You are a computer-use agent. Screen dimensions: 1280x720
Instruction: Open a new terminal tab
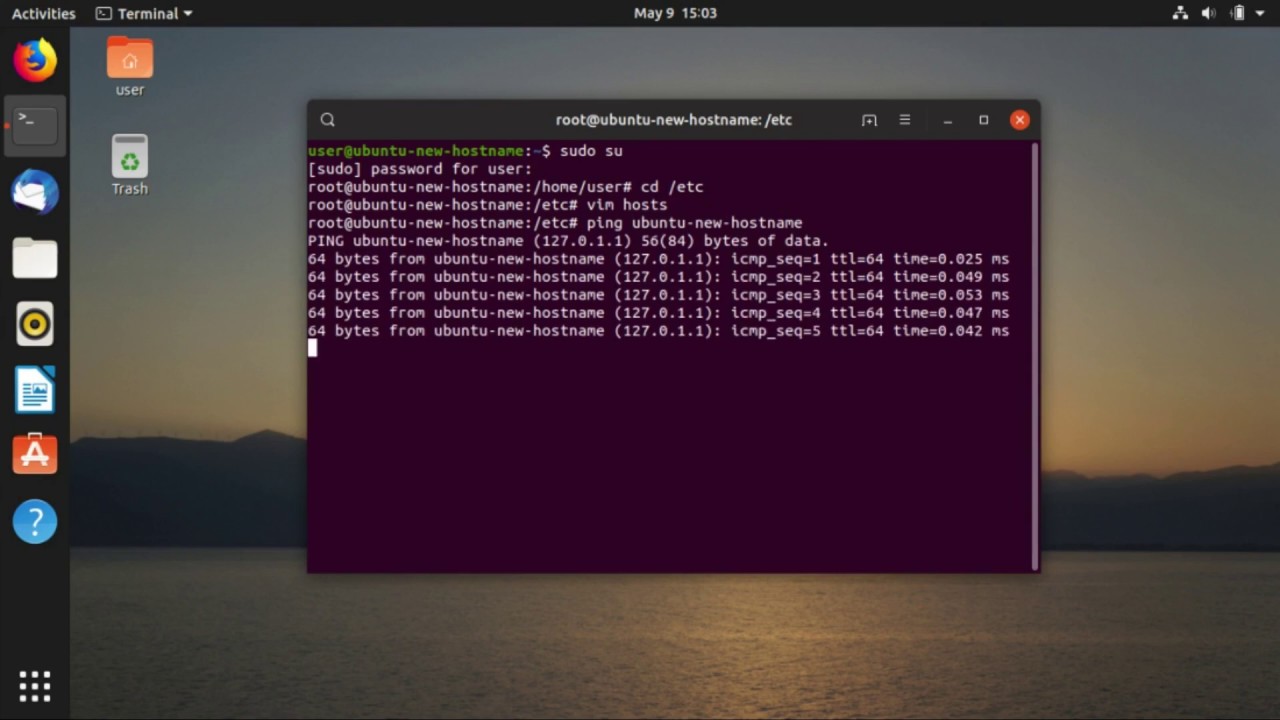tap(869, 120)
